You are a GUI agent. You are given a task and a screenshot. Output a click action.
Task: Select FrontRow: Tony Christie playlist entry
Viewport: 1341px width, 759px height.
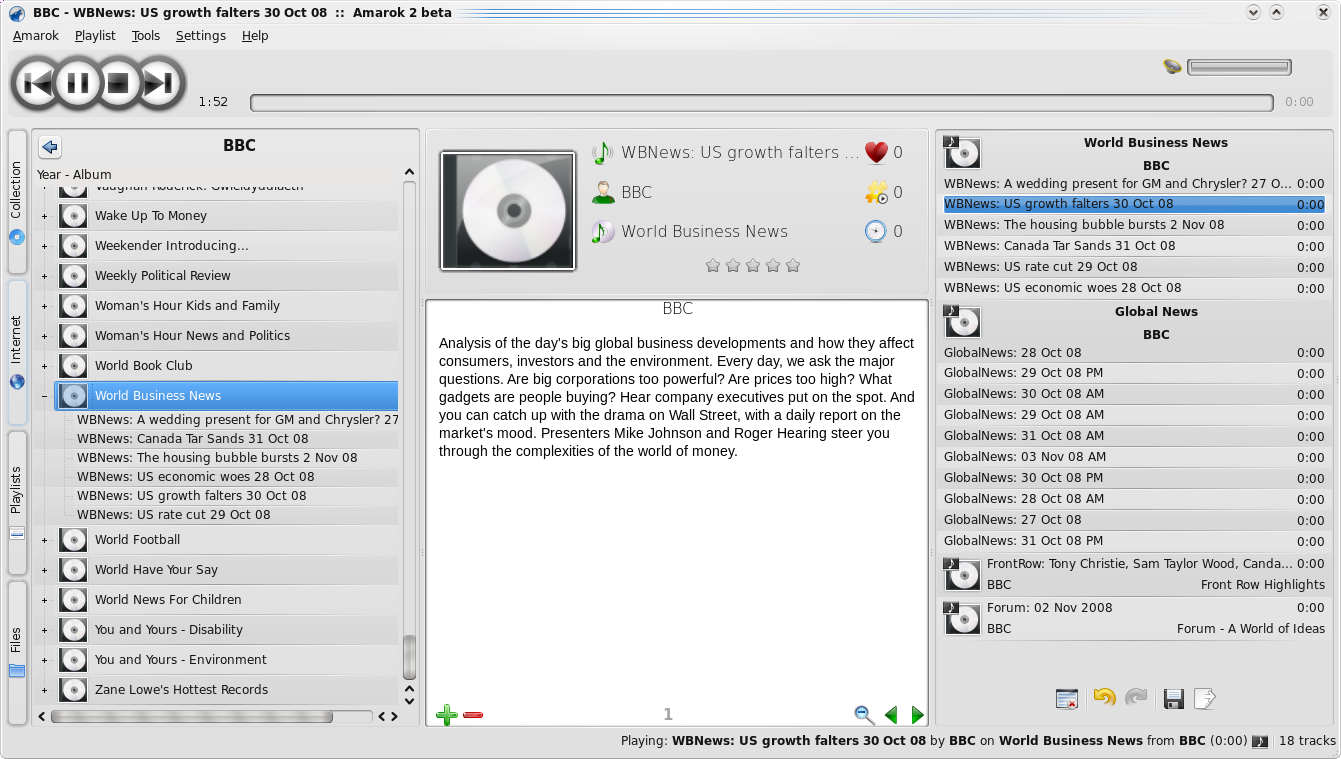1134,575
